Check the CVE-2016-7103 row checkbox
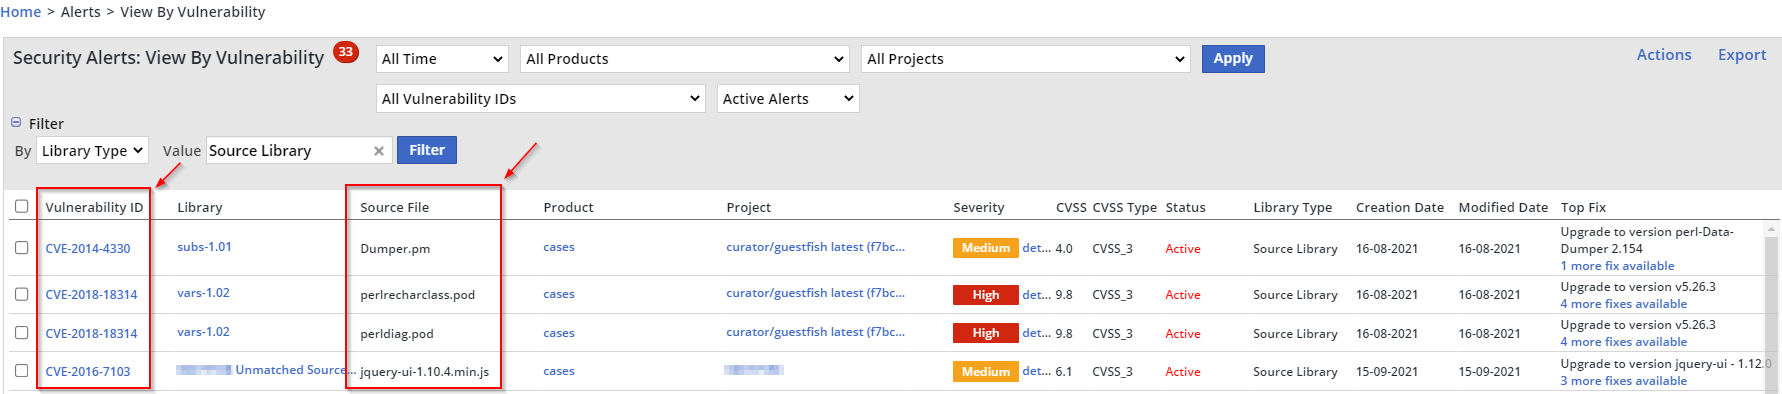 (x=21, y=370)
